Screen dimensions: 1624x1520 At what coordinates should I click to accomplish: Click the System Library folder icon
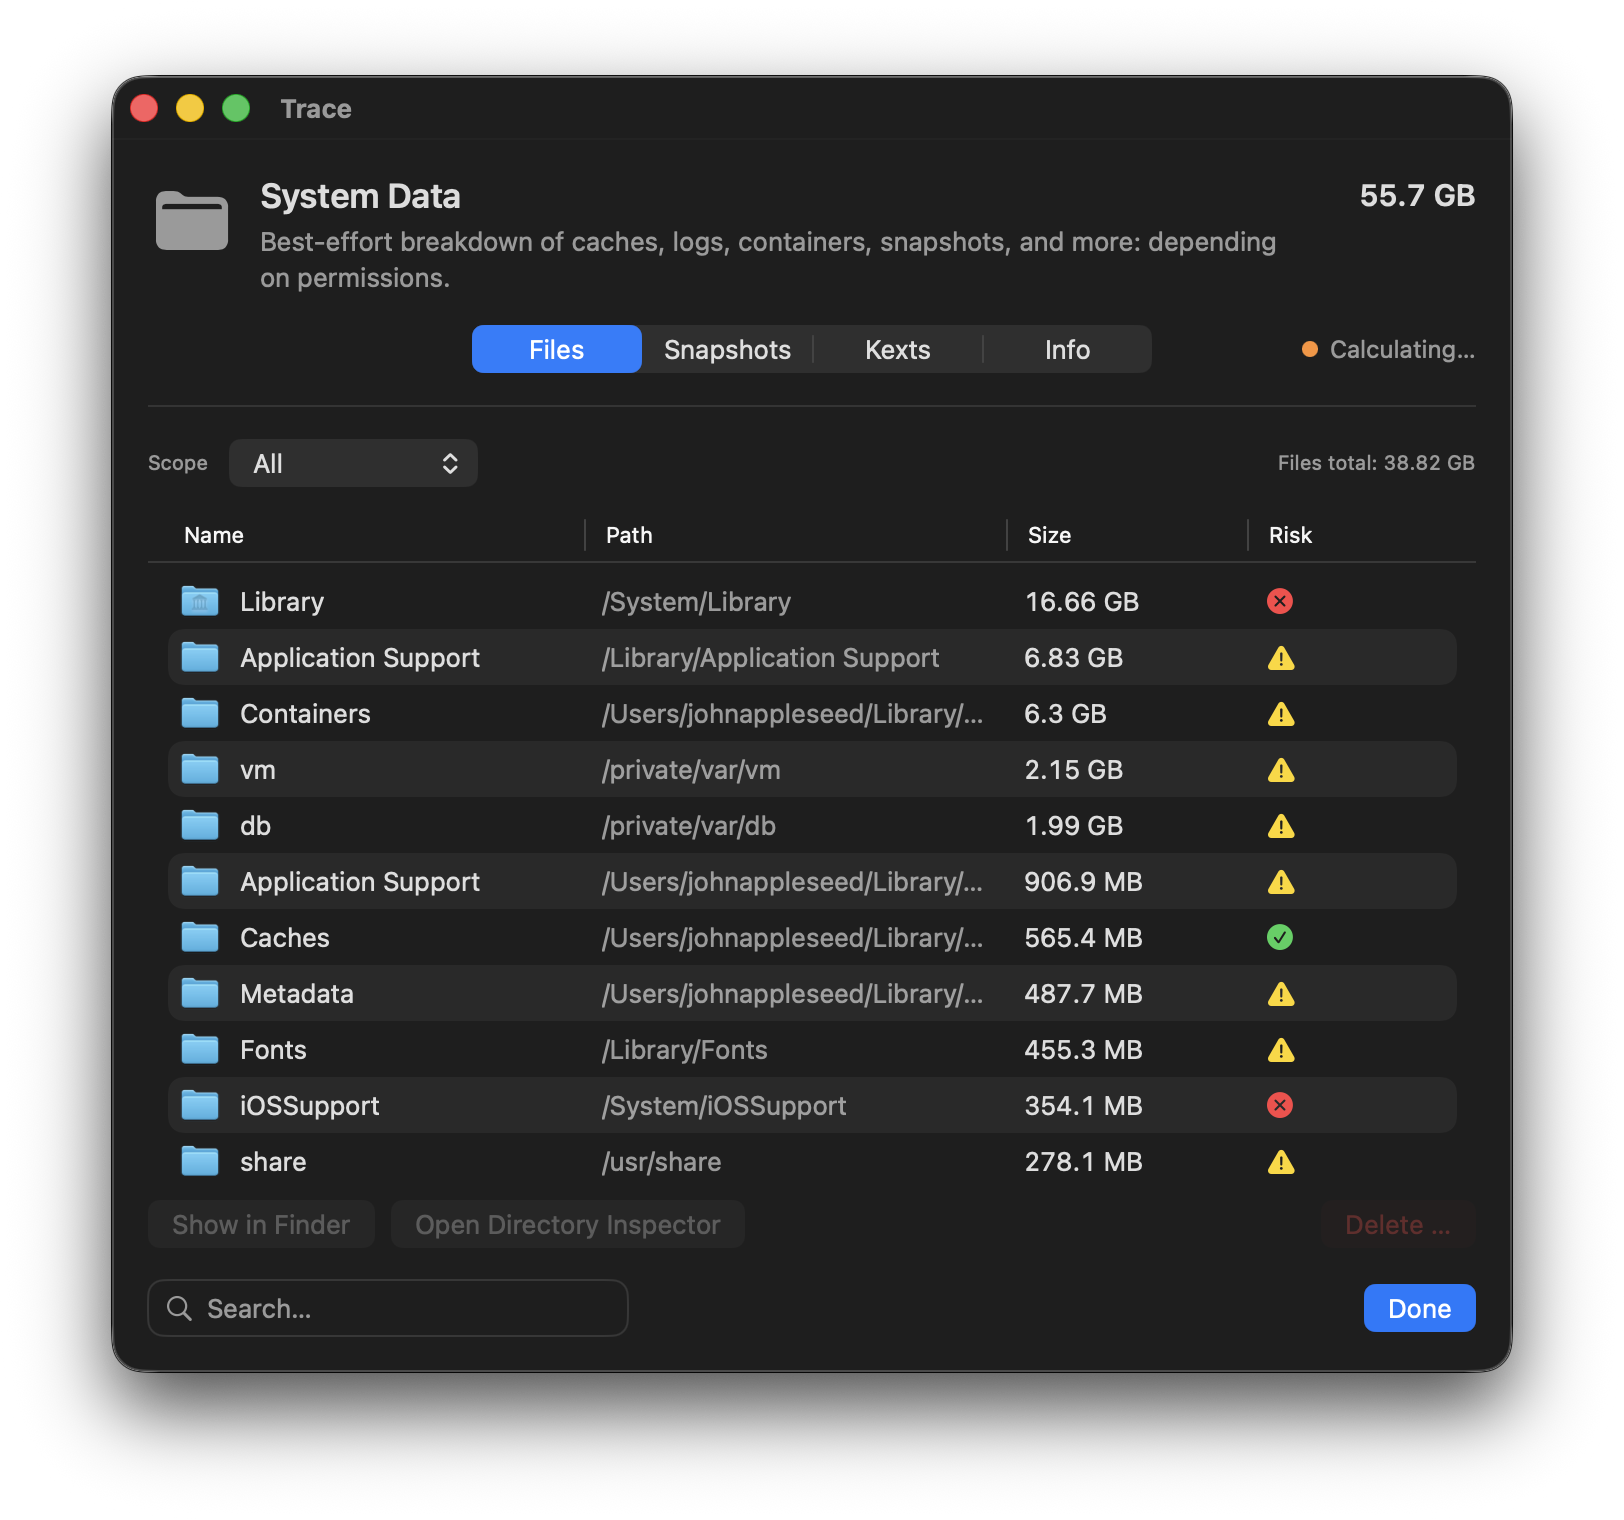coord(200,602)
